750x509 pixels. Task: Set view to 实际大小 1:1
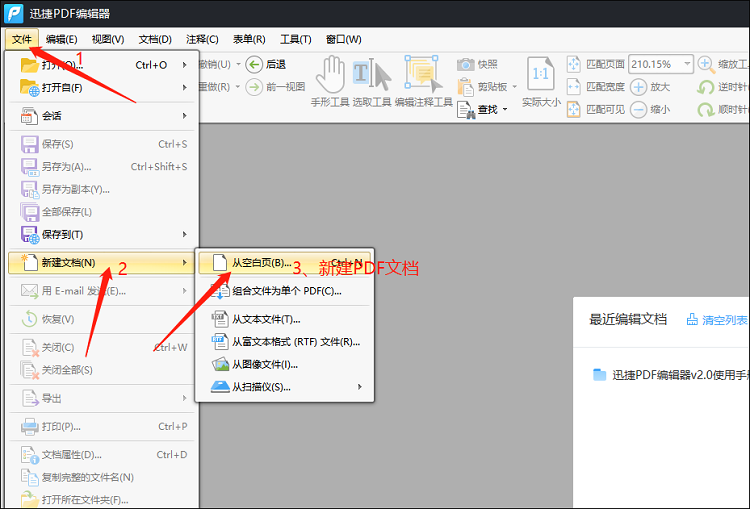[x=541, y=81]
